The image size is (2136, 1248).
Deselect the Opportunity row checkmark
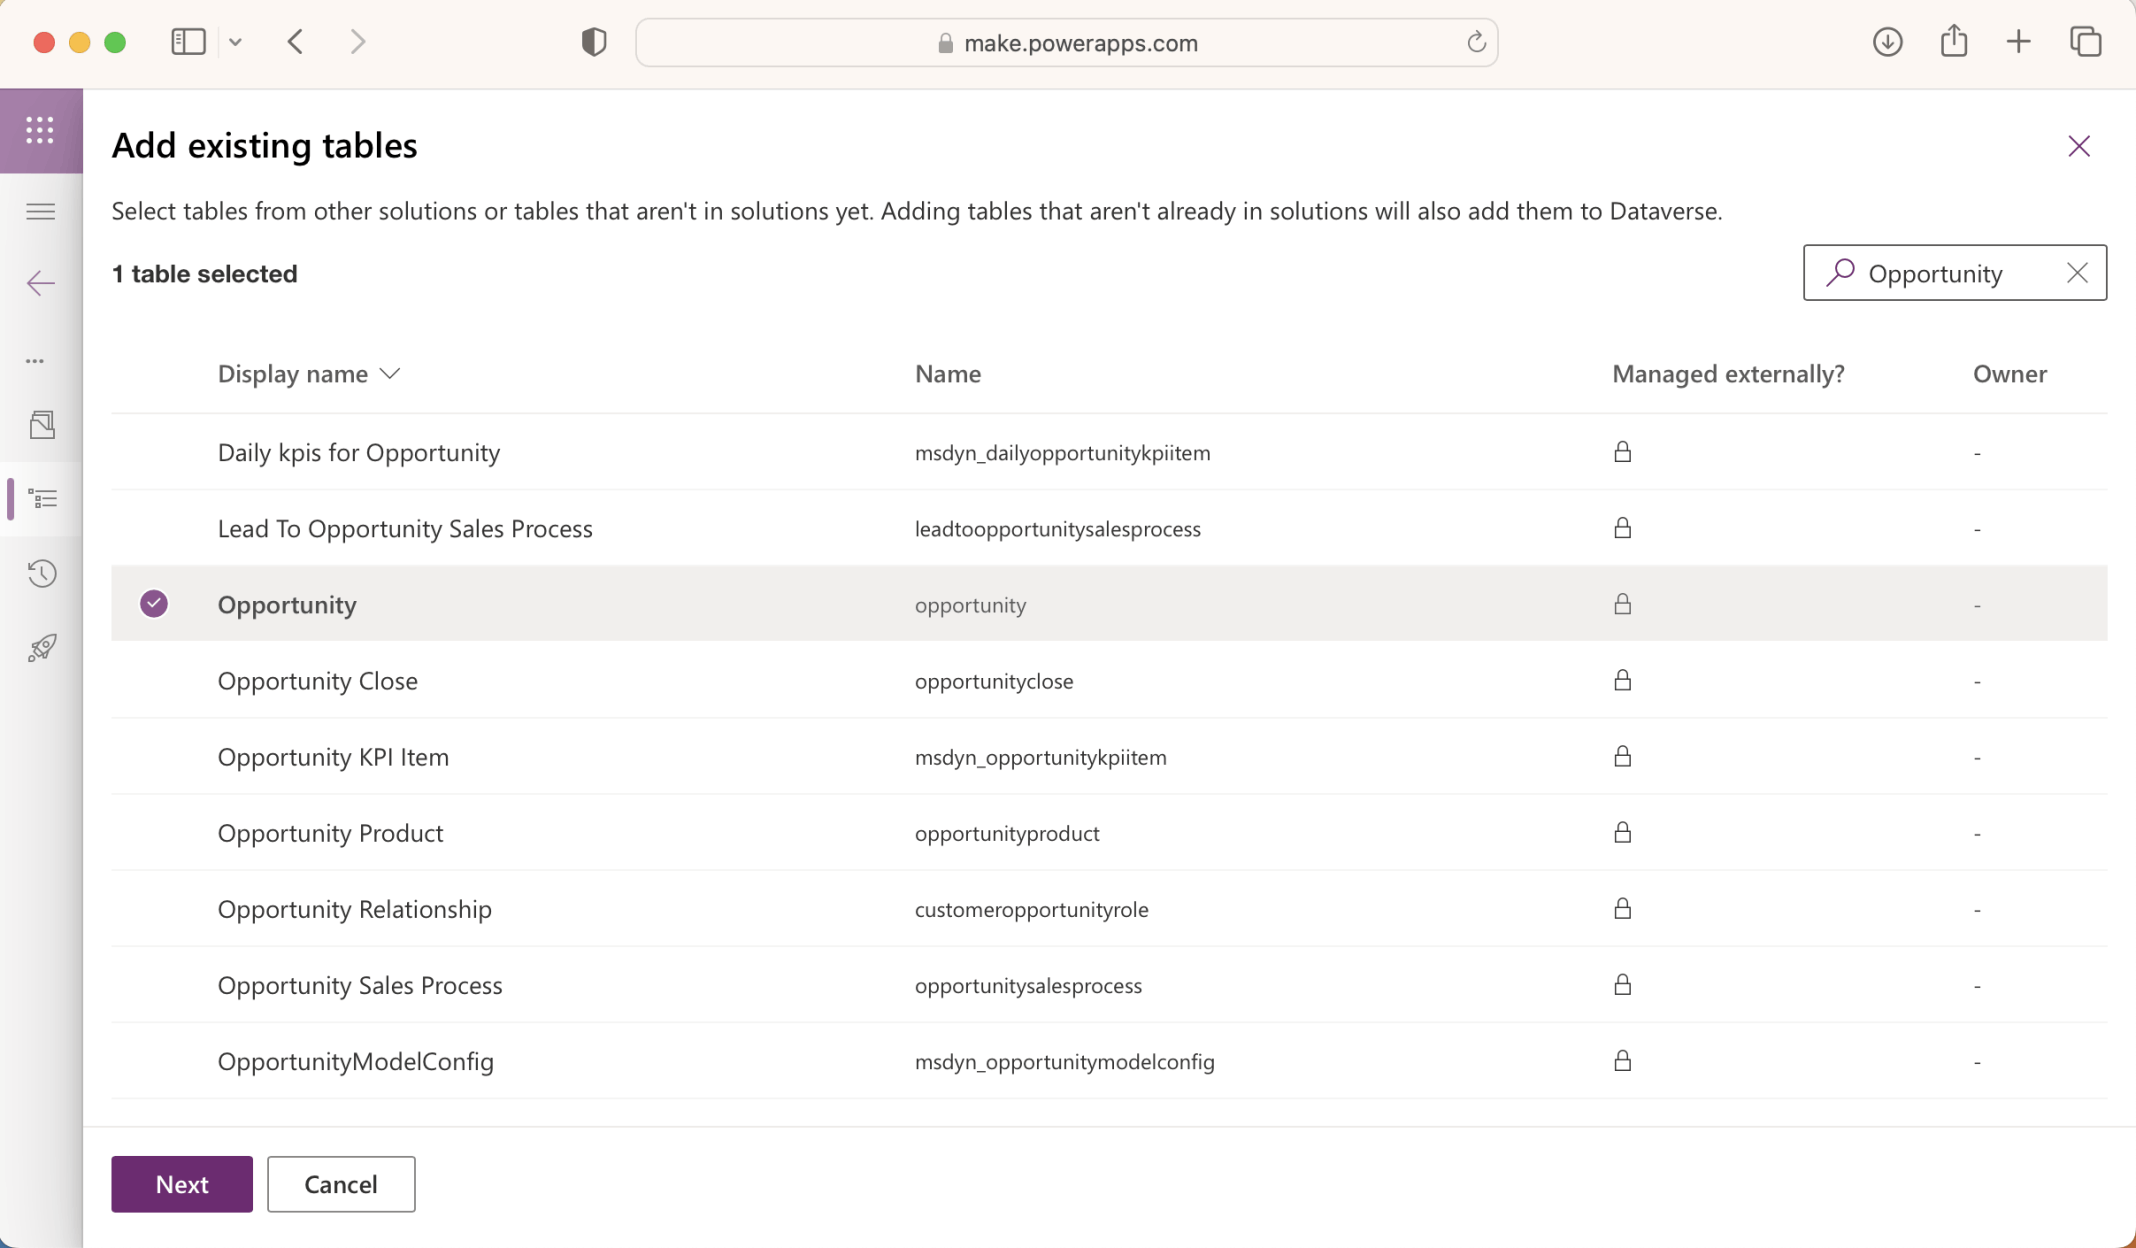pyautogui.click(x=153, y=604)
